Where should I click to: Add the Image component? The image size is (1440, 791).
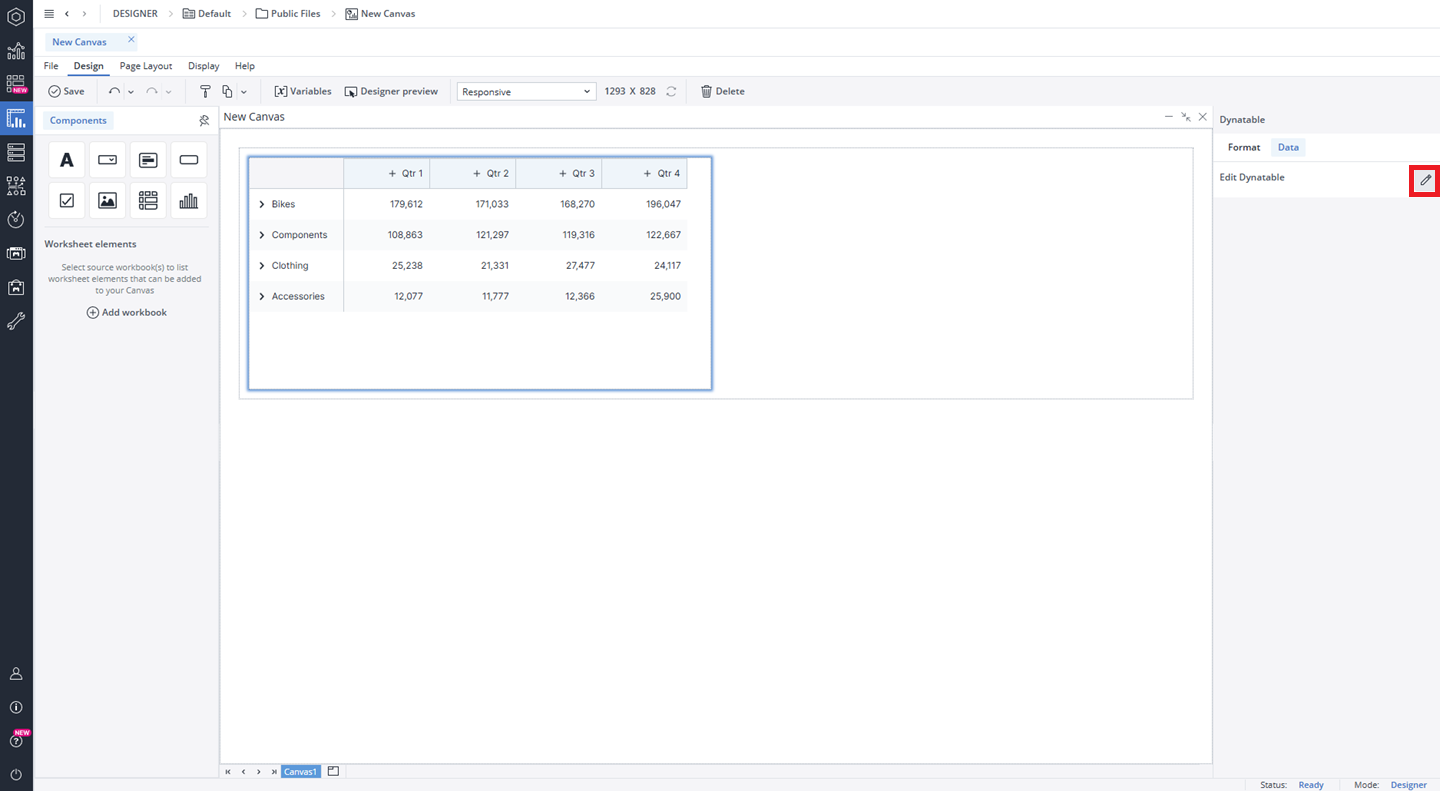point(107,201)
